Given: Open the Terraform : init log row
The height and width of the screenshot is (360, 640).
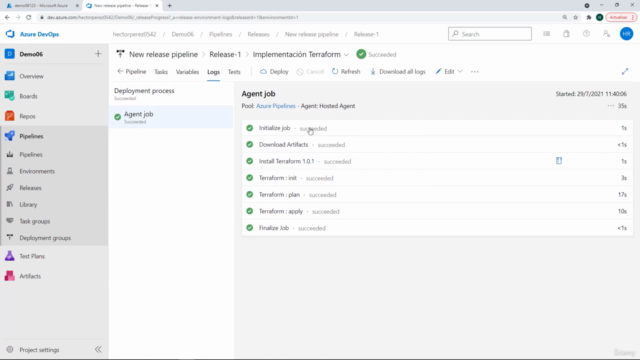Looking at the screenshot, I should (437, 178).
